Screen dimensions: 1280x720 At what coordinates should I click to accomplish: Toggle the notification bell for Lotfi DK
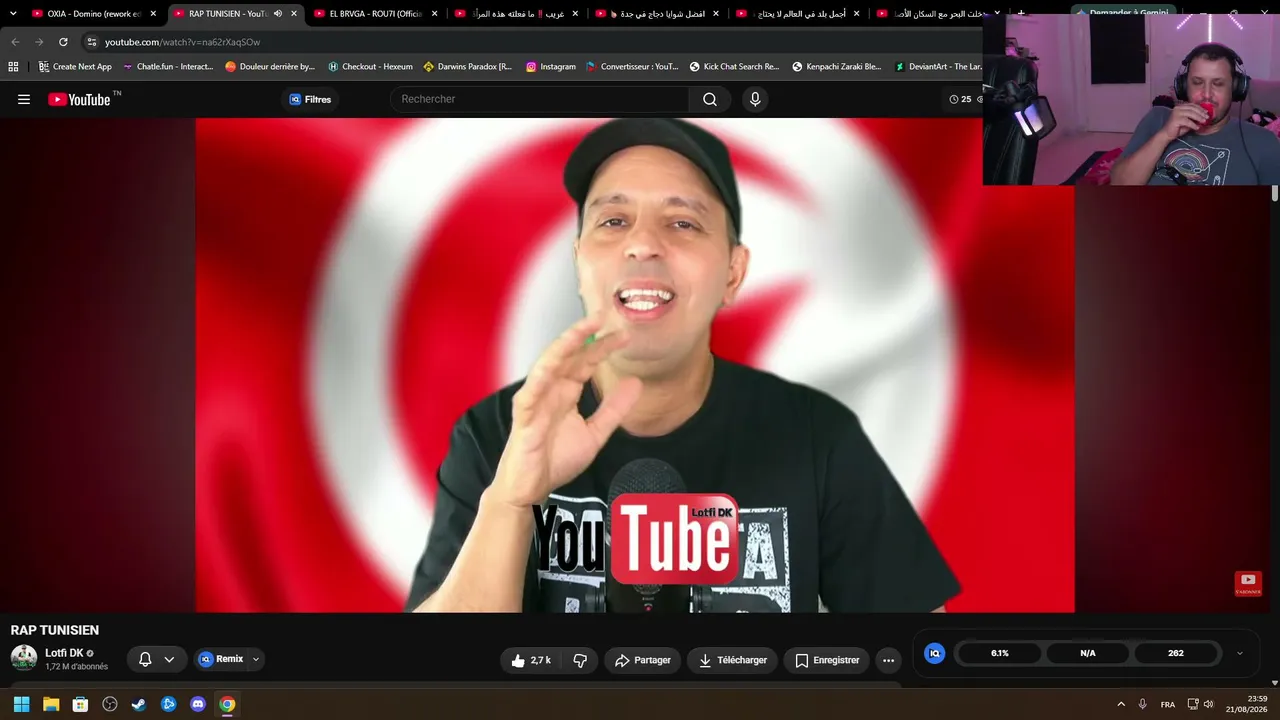pos(145,659)
